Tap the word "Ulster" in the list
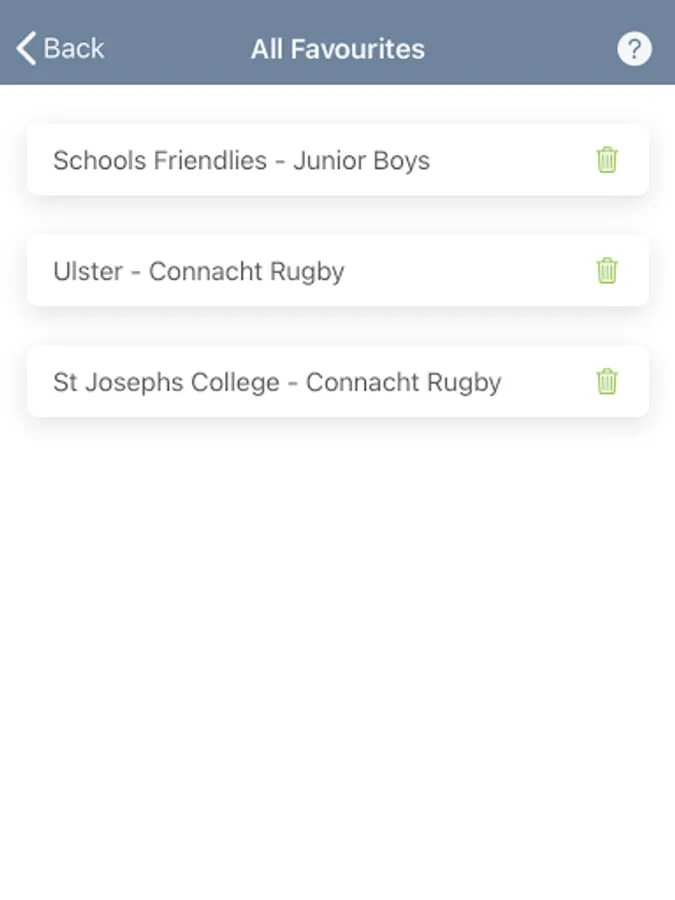 88,272
